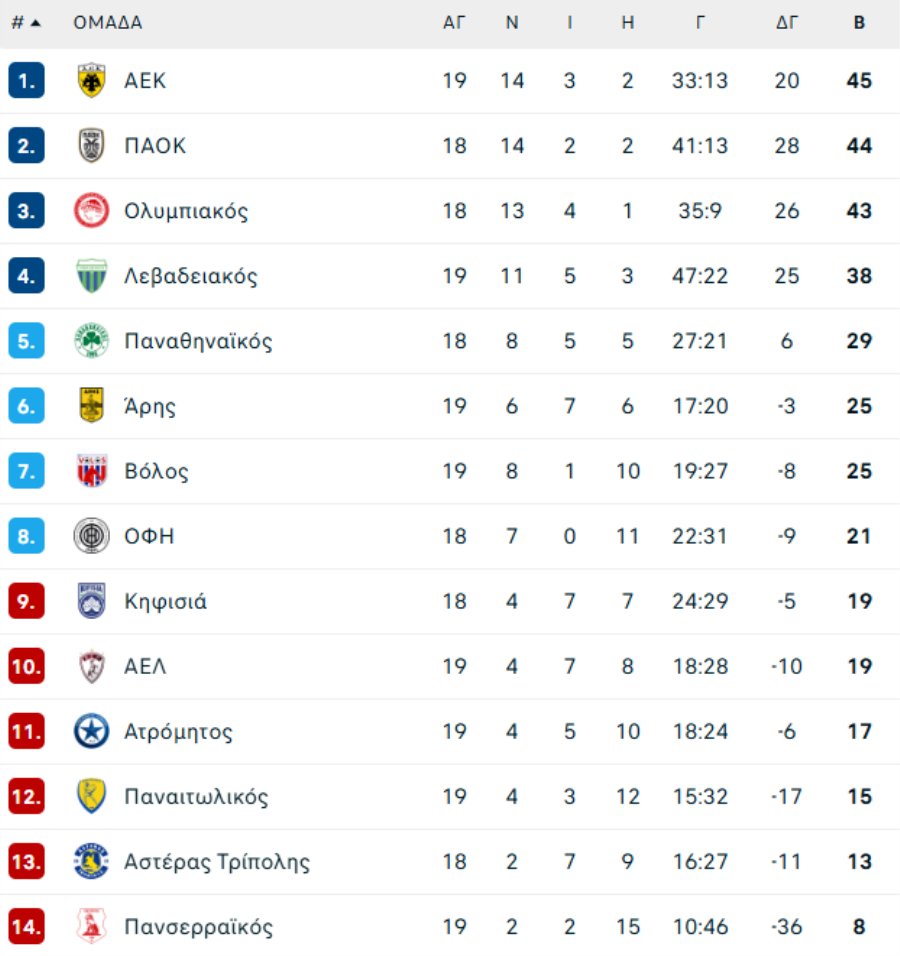Click the Παναθηναϊκός shamrock crest

click(x=91, y=341)
